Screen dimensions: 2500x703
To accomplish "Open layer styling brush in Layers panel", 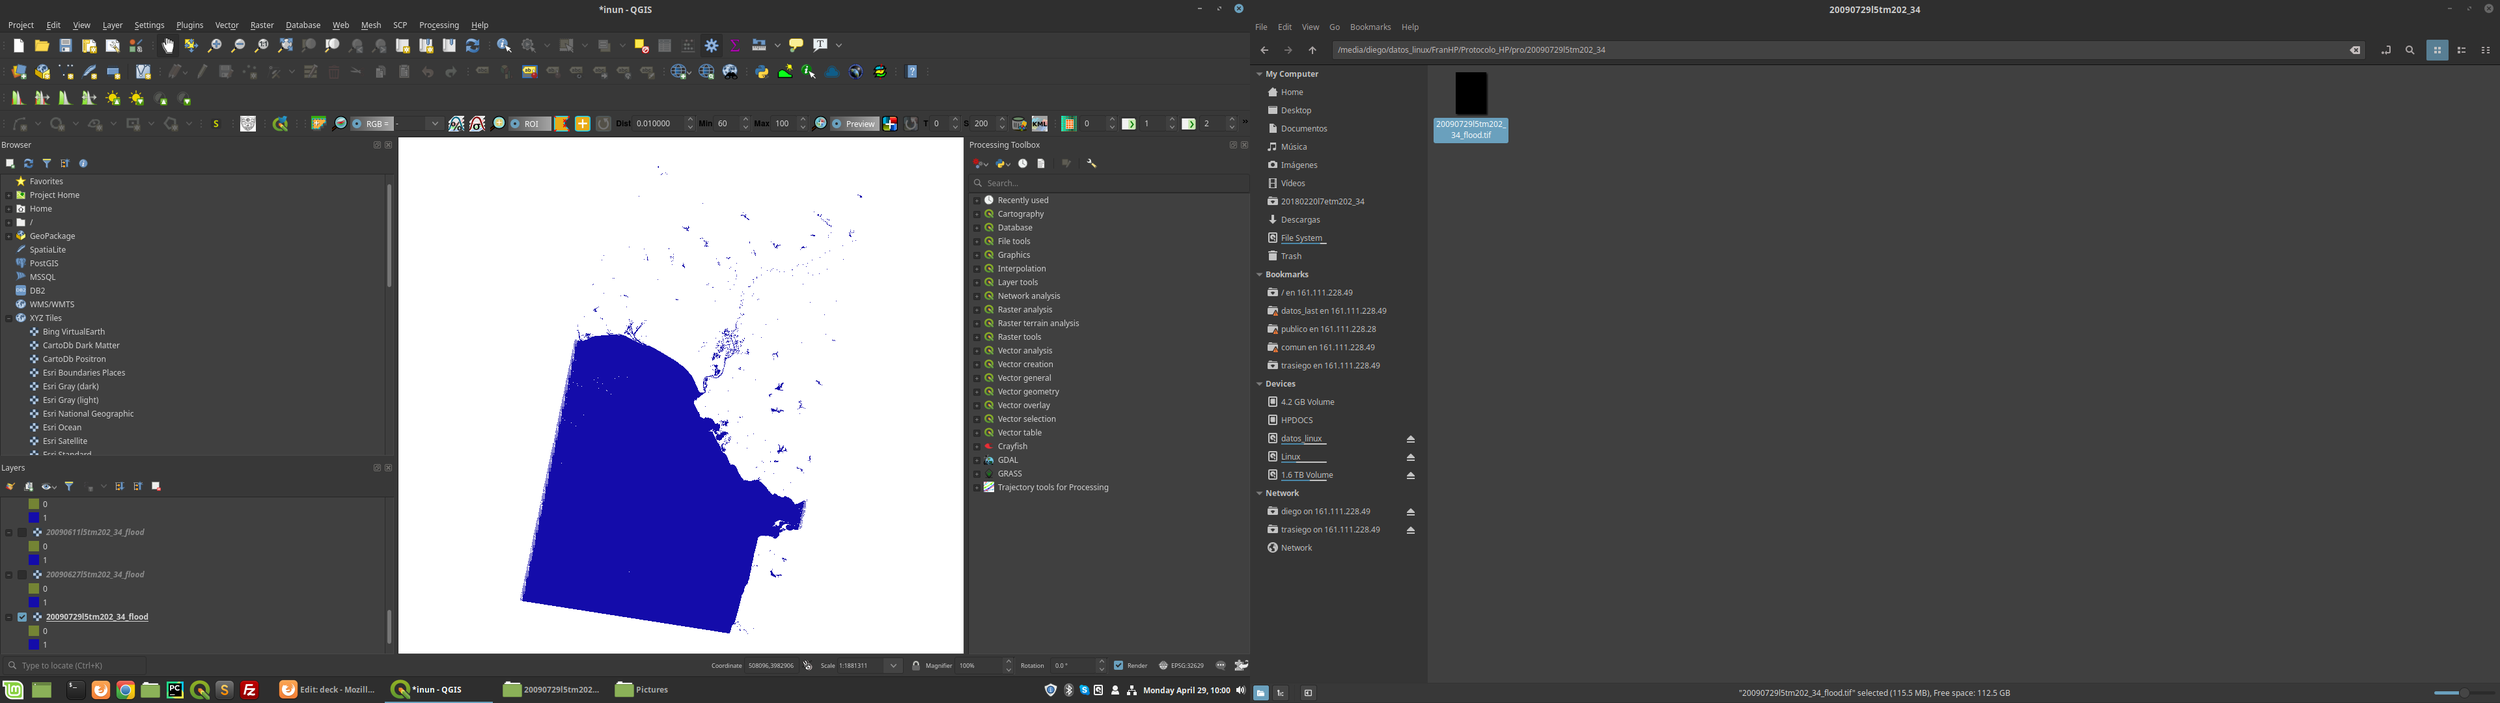I will tap(10, 486).
